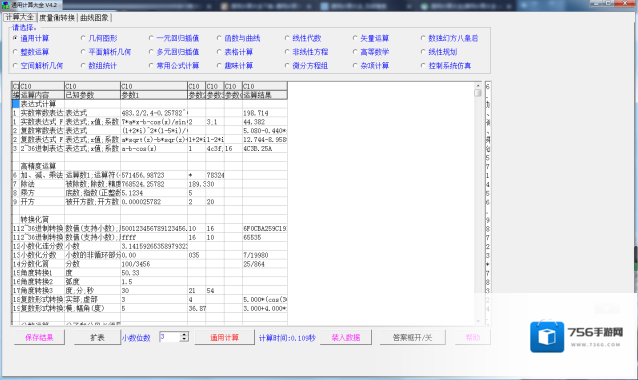
Task: Select the 分数化简 row label
Action: 42,264
